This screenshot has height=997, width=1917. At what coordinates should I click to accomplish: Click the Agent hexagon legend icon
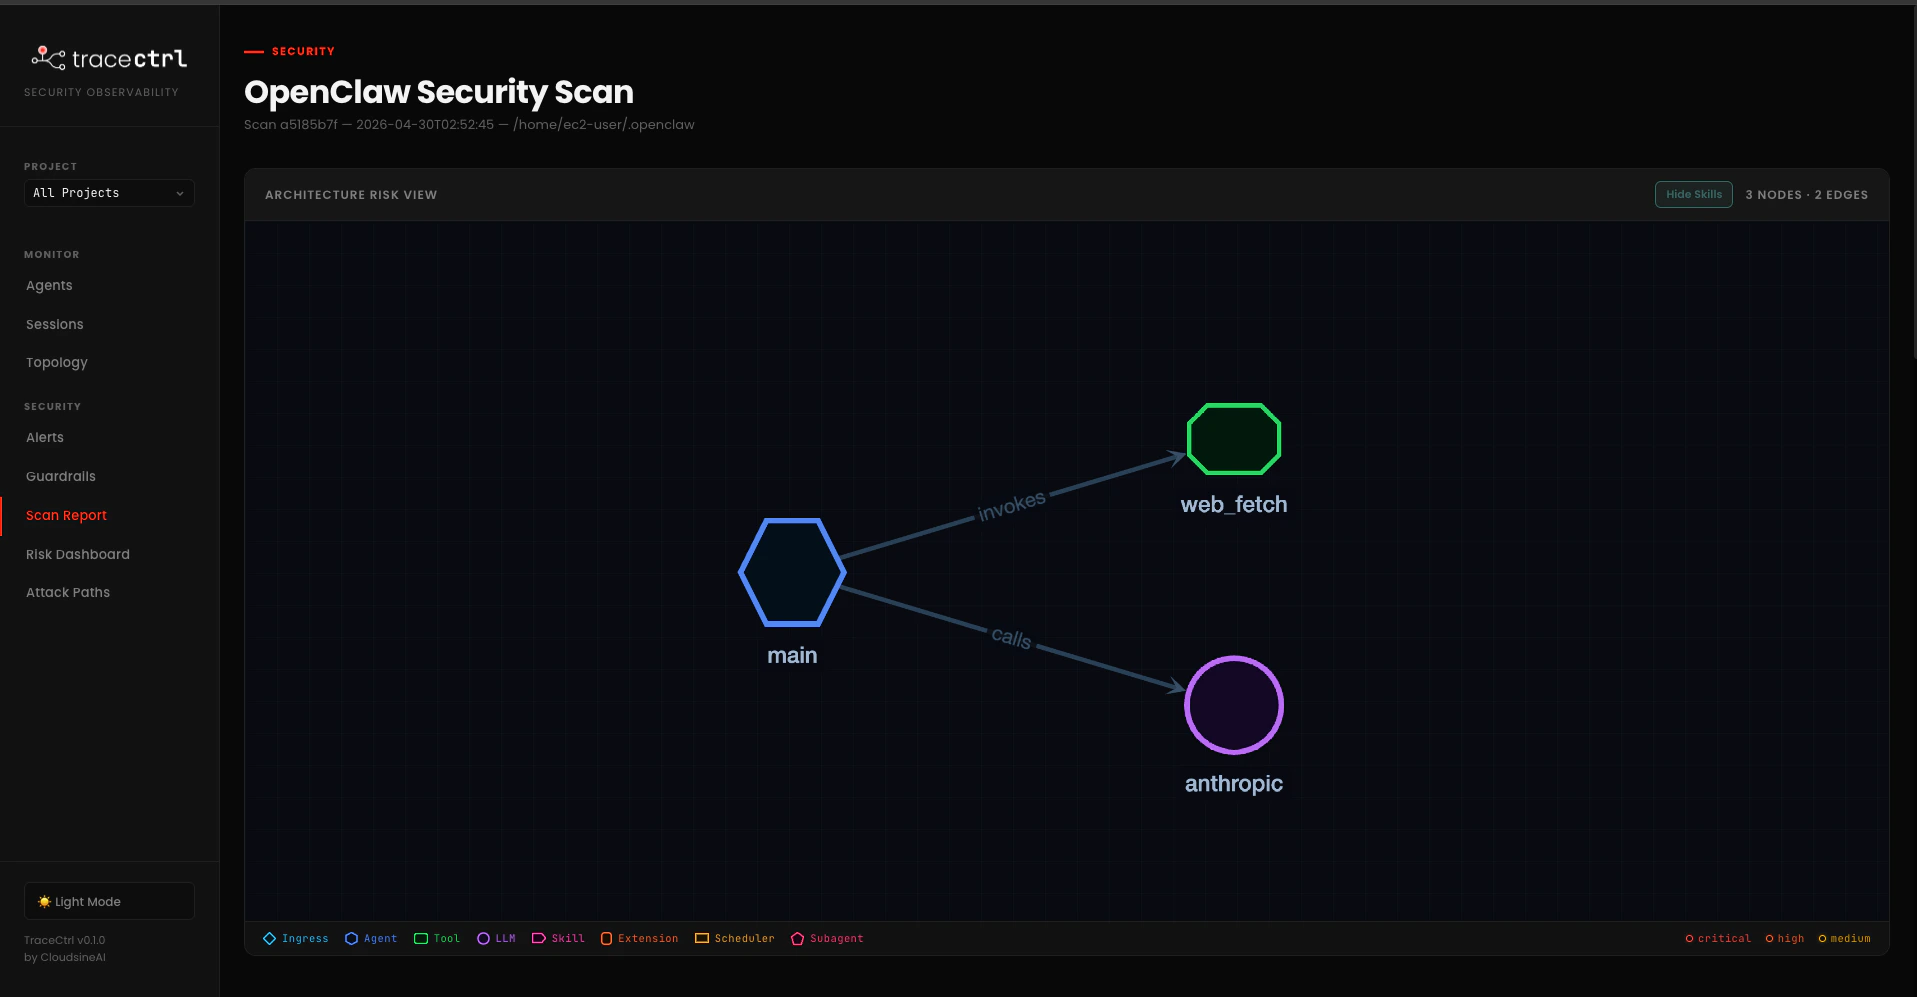pyautogui.click(x=351, y=938)
